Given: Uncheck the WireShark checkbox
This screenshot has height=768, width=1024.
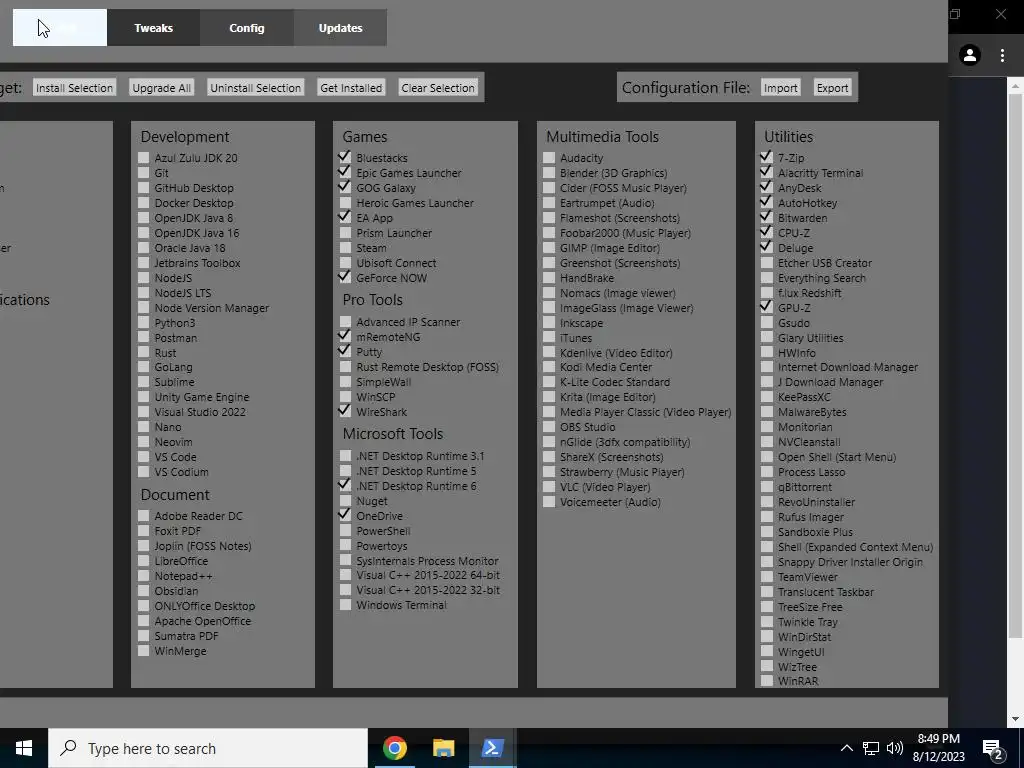Looking at the screenshot, I should pyautogui.click(x=345, y=411).
